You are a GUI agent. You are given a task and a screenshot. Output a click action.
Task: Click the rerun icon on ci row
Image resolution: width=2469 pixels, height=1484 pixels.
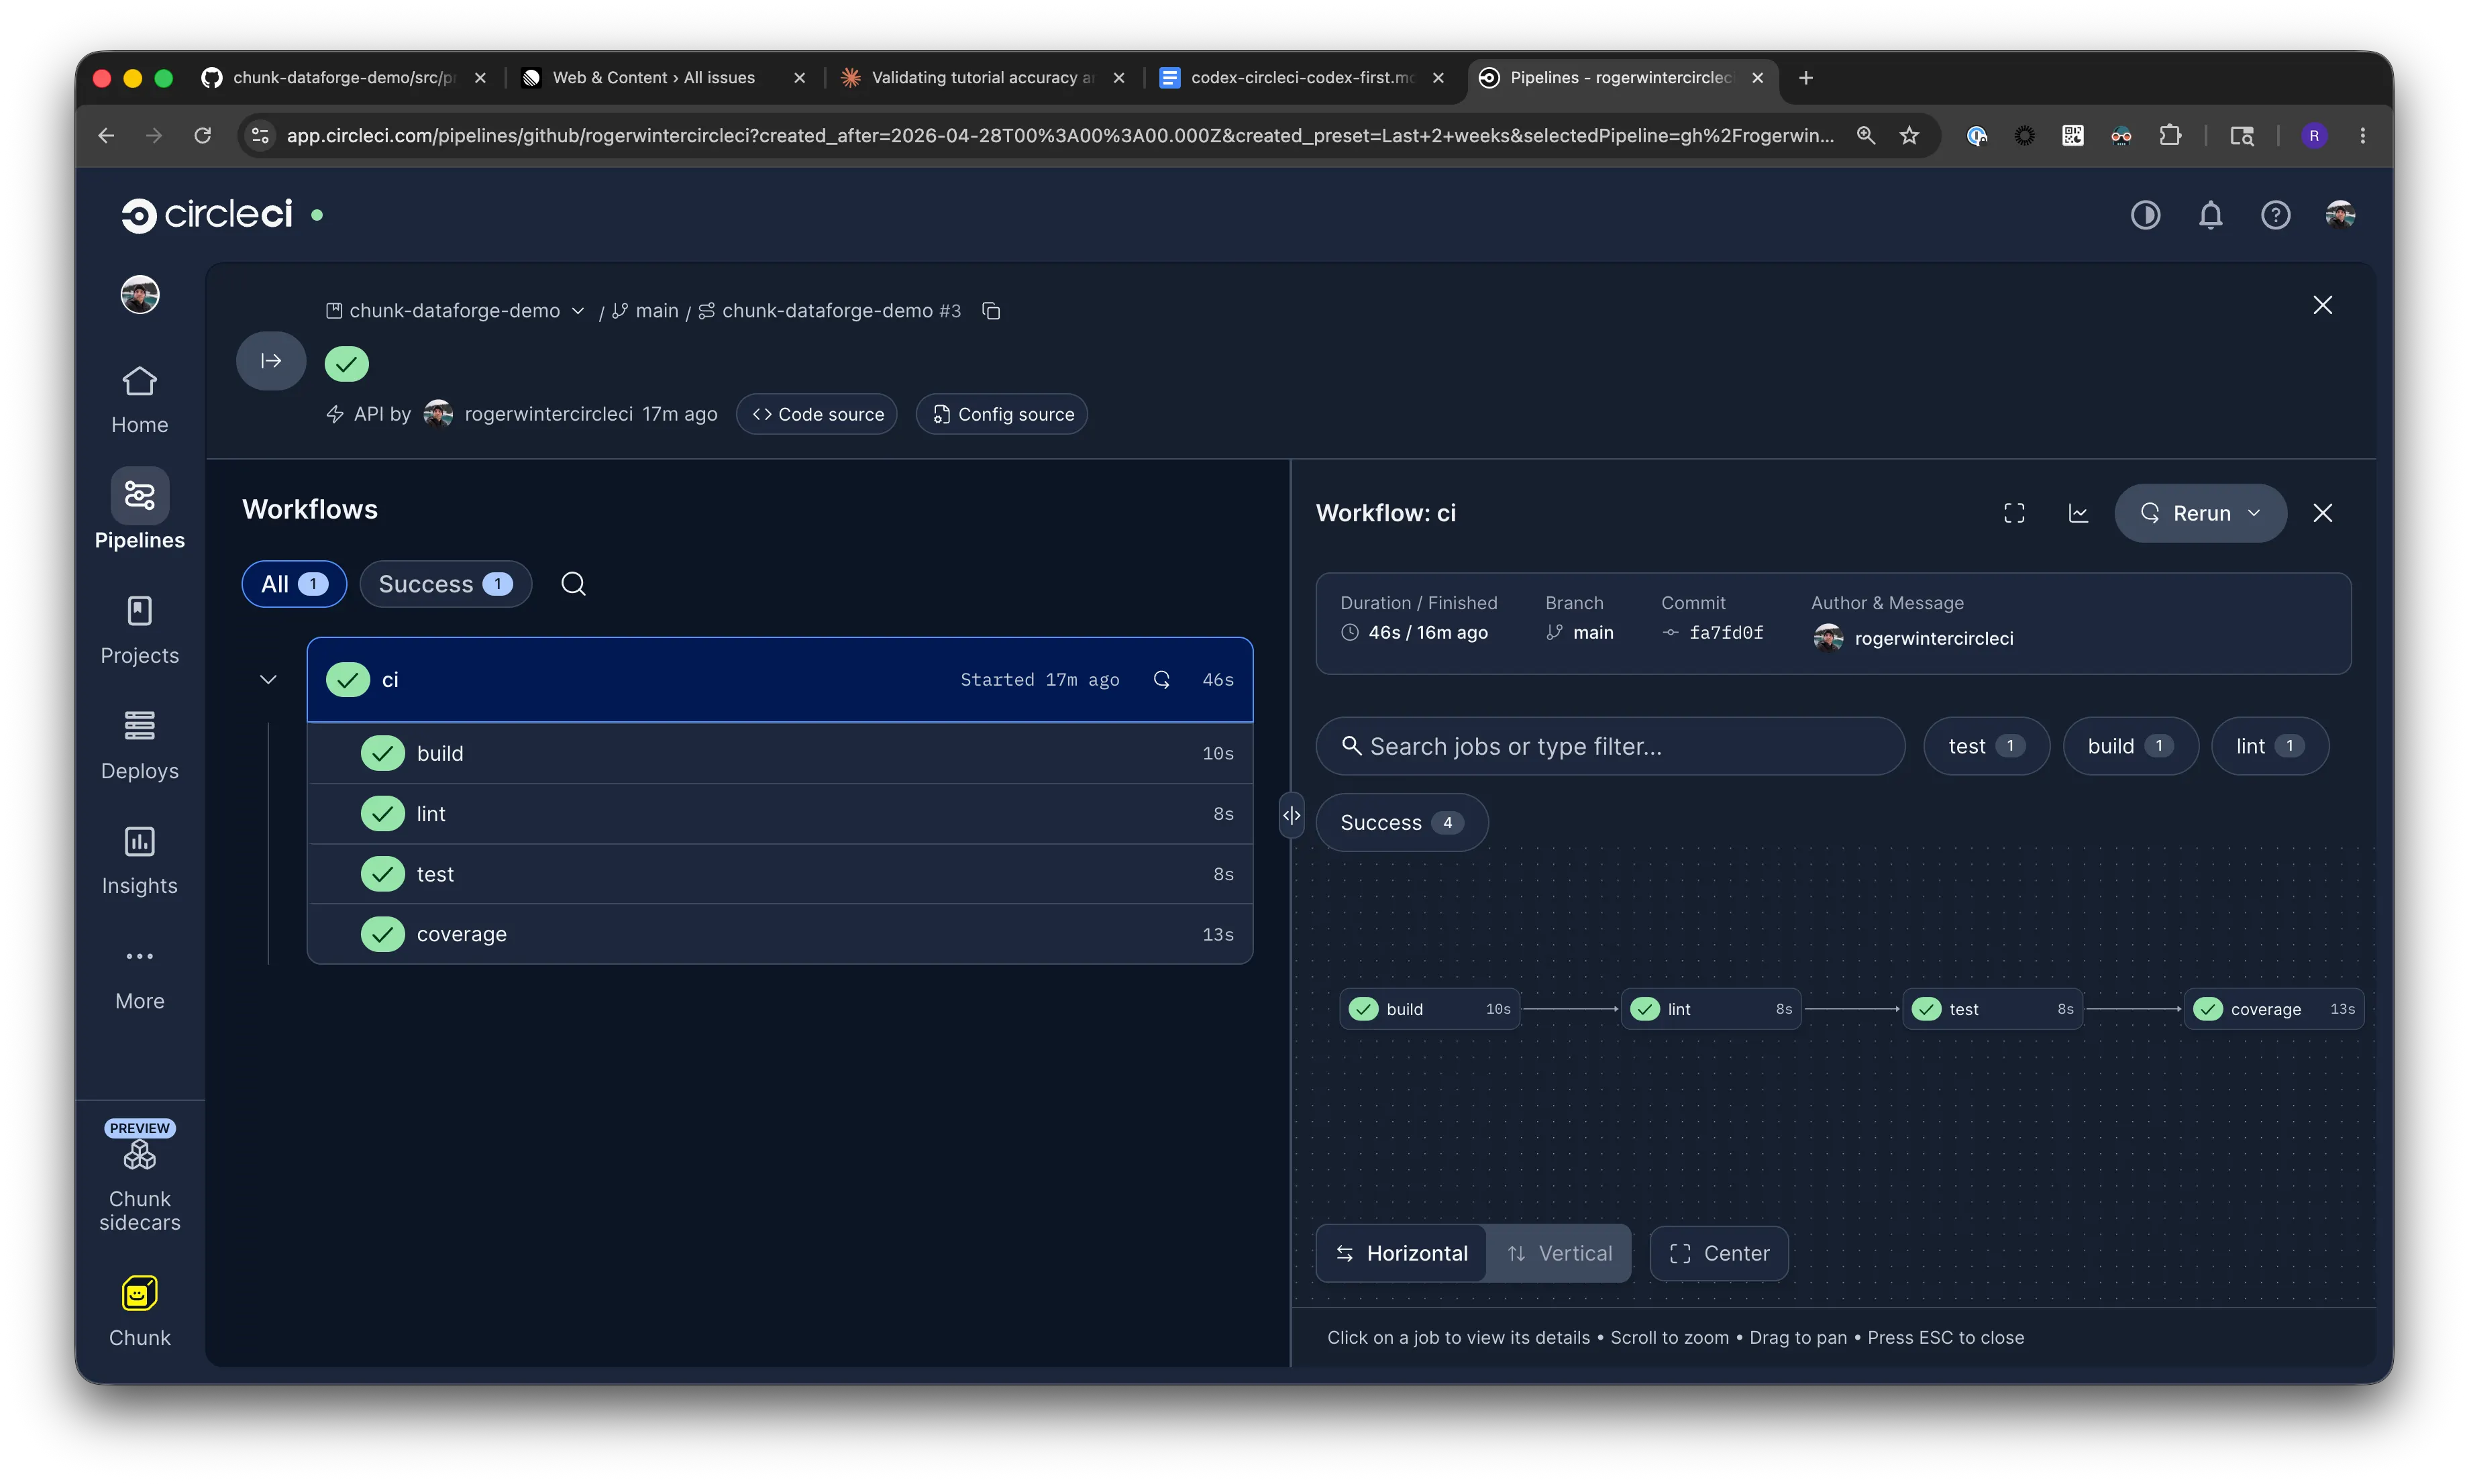(1161, 680)
